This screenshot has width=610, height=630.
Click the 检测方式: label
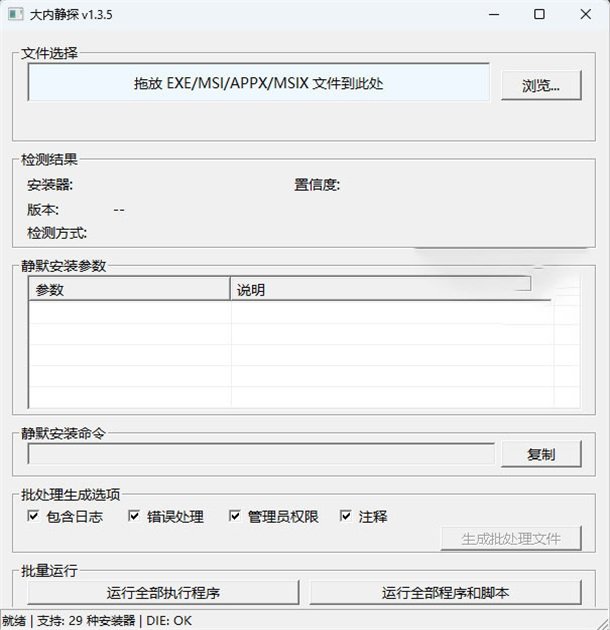(57, 233)
